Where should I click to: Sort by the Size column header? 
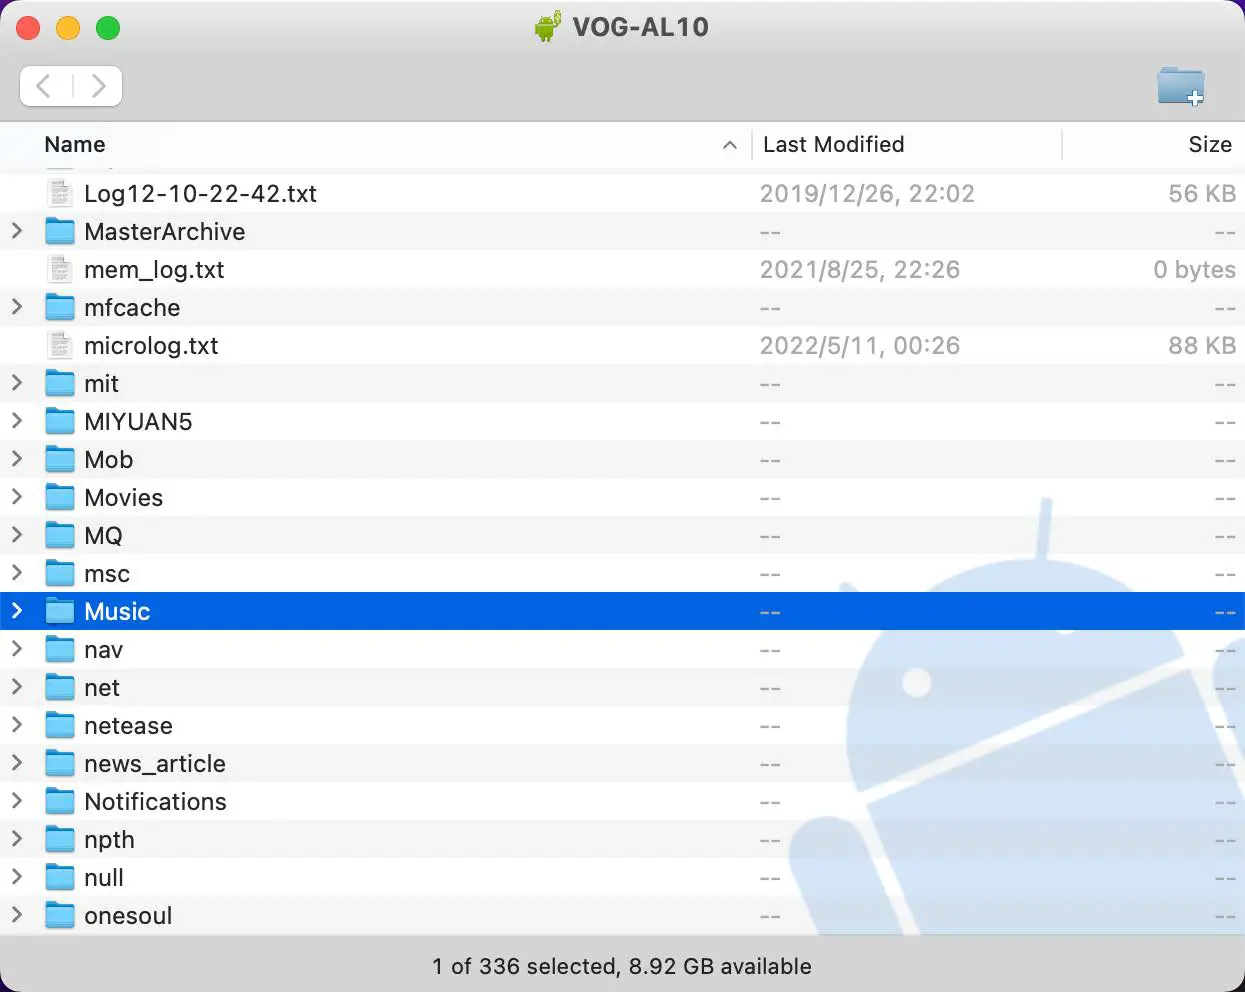[1210, 145]
